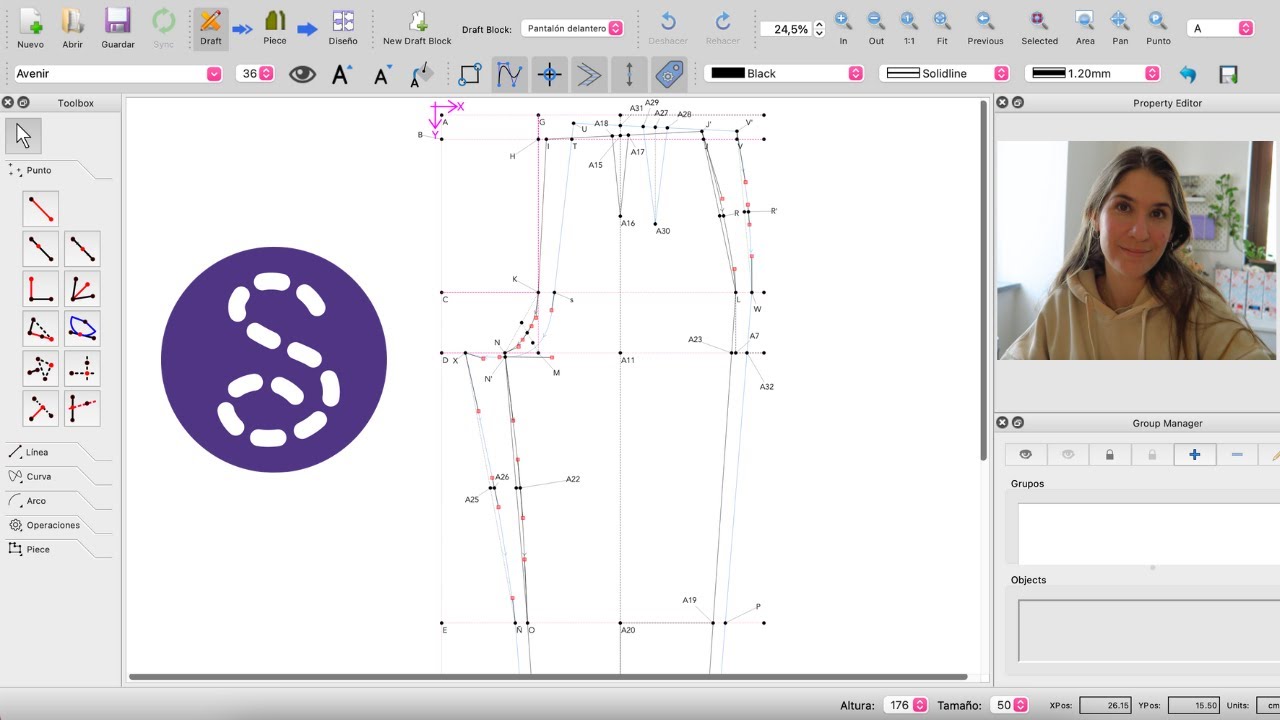Click the horizontal scrollbar below canvas

[548, 677]
